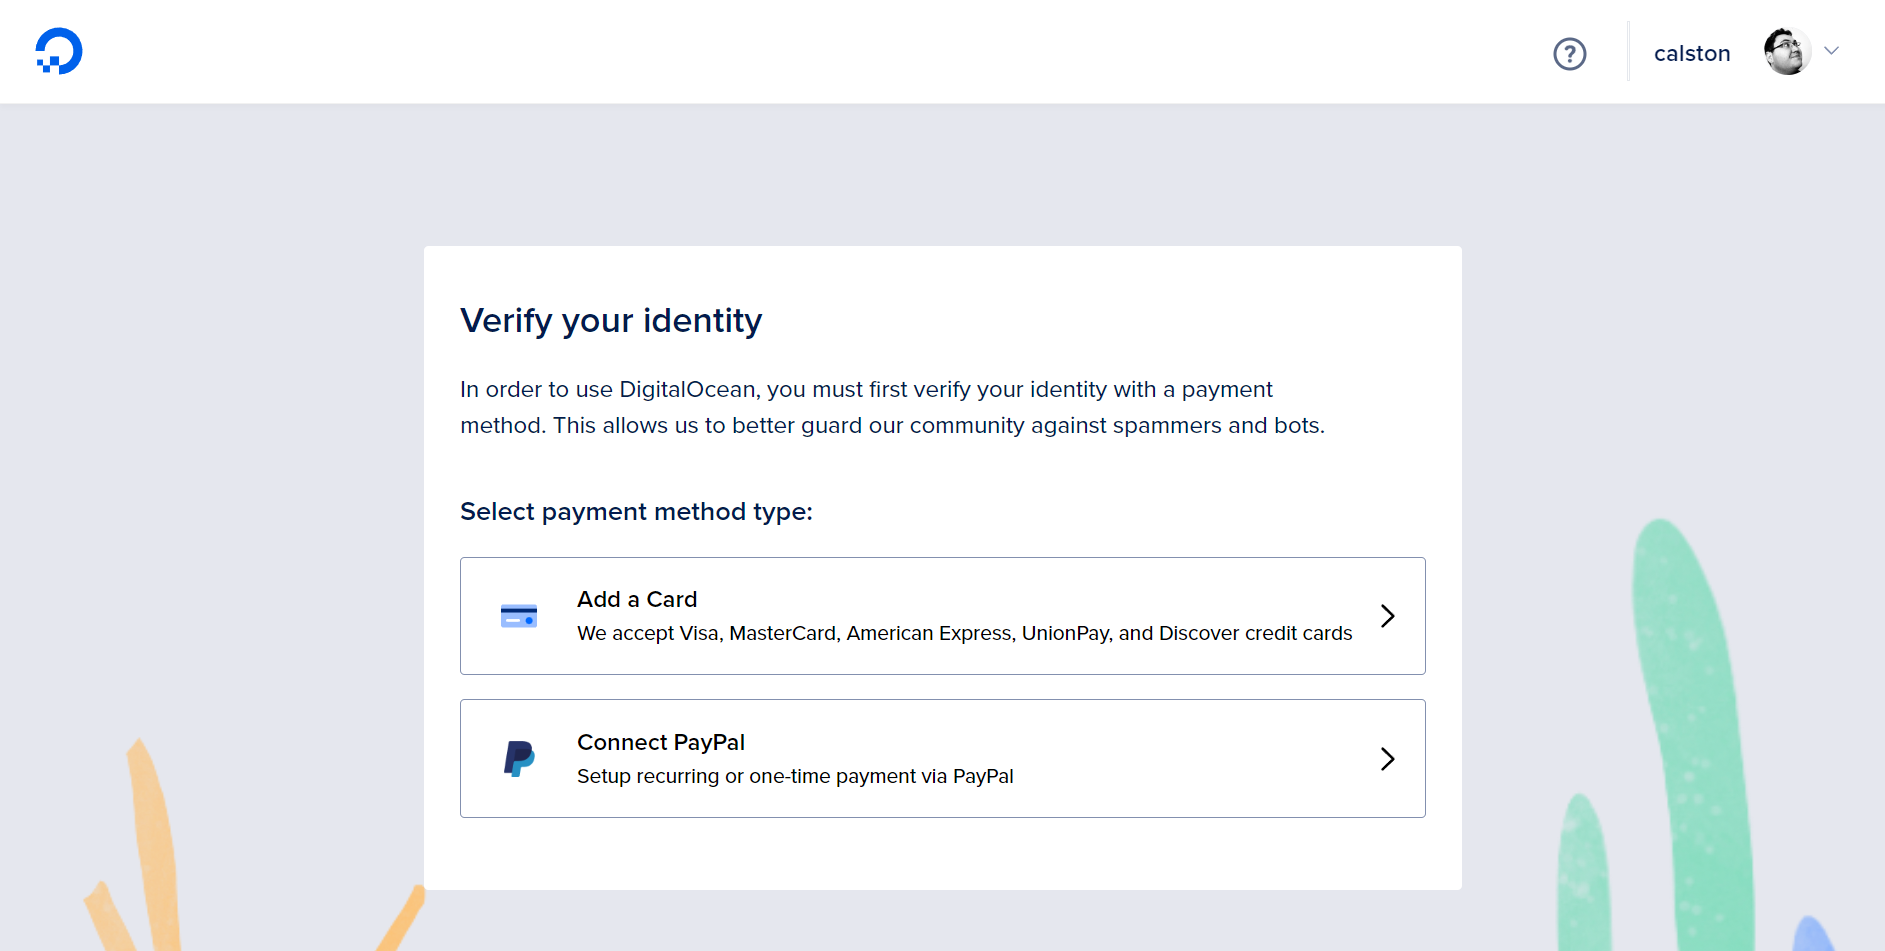Select the Connect PayPal payment option
This screenshot has height=951, width=1885.
[942, 759]
